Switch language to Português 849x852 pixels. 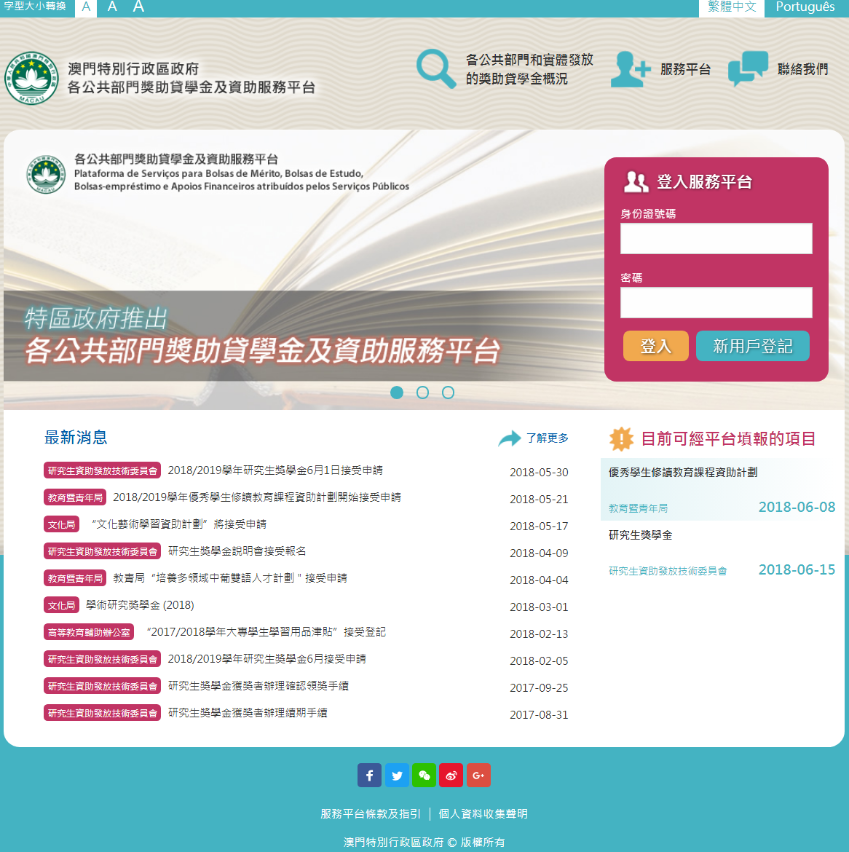coord(805,7)
